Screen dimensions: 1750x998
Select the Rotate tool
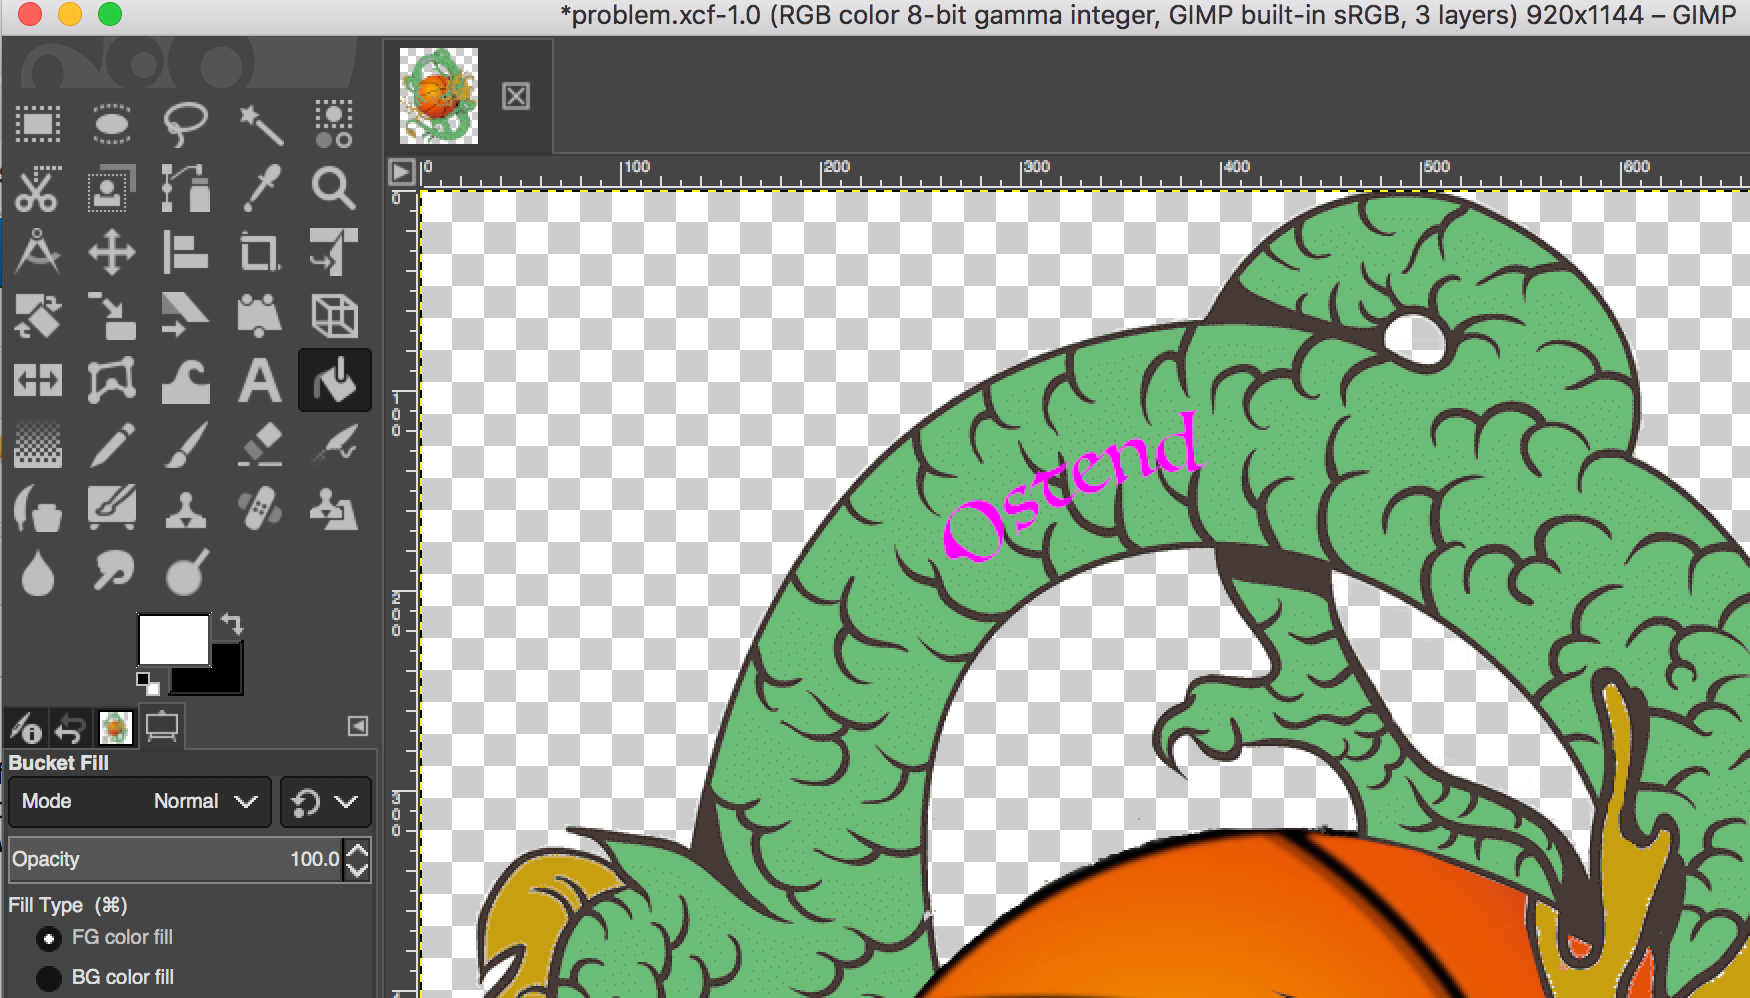(38, 316)
